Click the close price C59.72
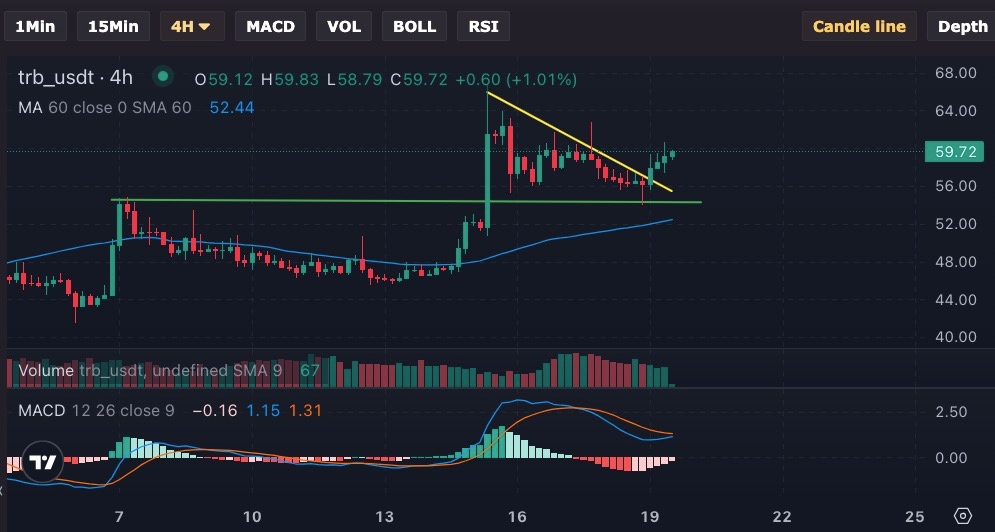Viewport: 995px width, 532px height. 419,80
